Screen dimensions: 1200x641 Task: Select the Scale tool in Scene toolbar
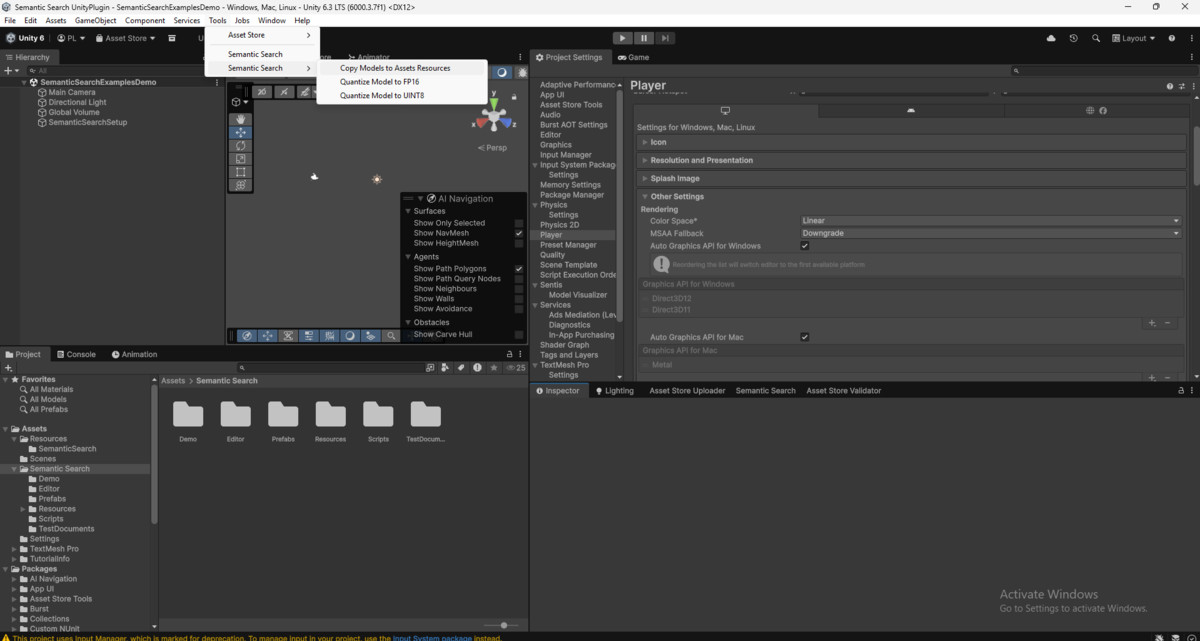[240, 159]
